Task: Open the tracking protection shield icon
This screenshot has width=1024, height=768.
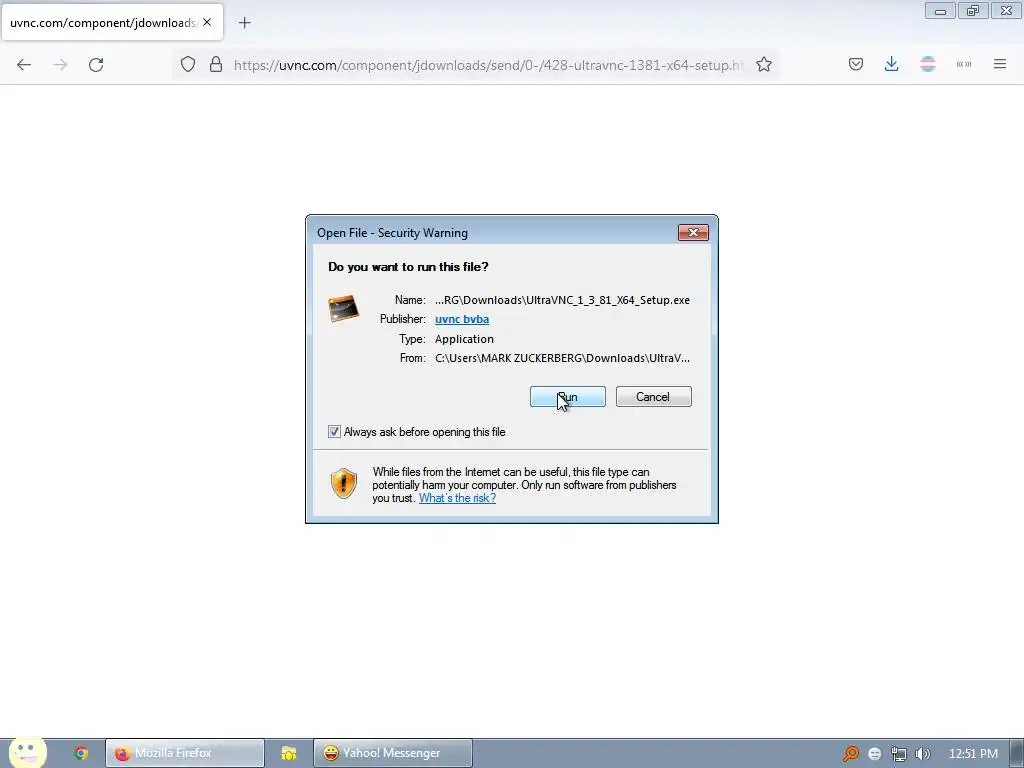Action: tap(188, 65)
